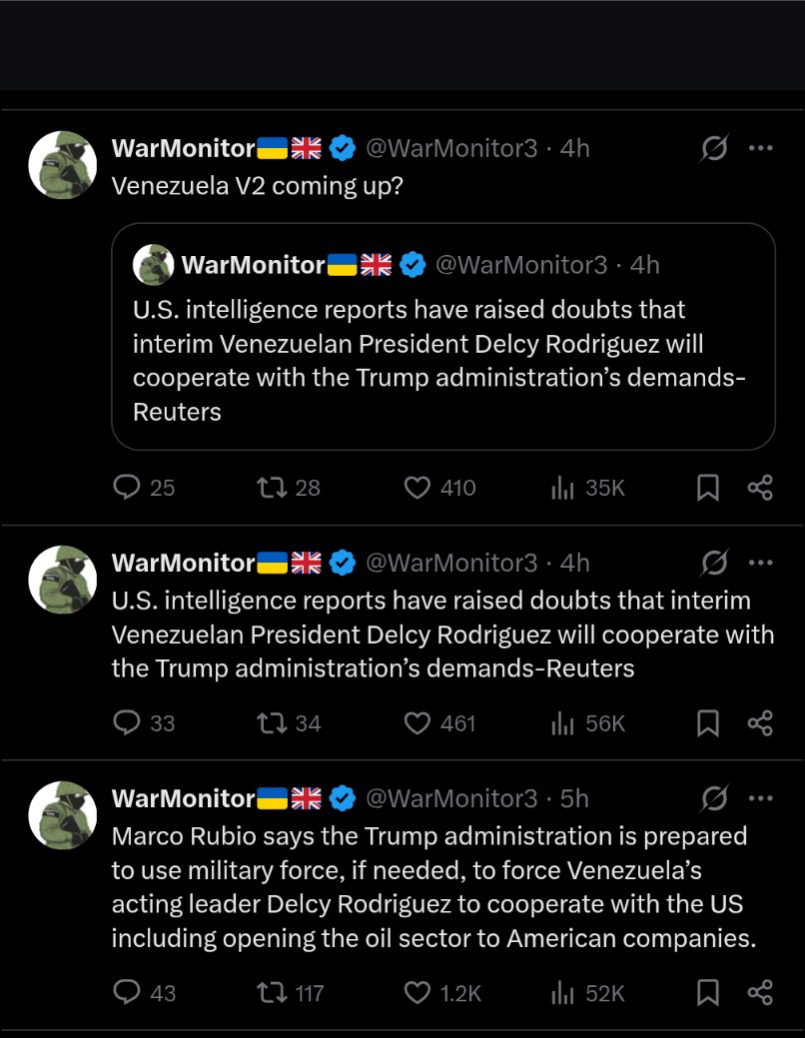This screenshot has height=1038, width=805.
Task: Like the post with 461 likes
Action: point(417,723)
